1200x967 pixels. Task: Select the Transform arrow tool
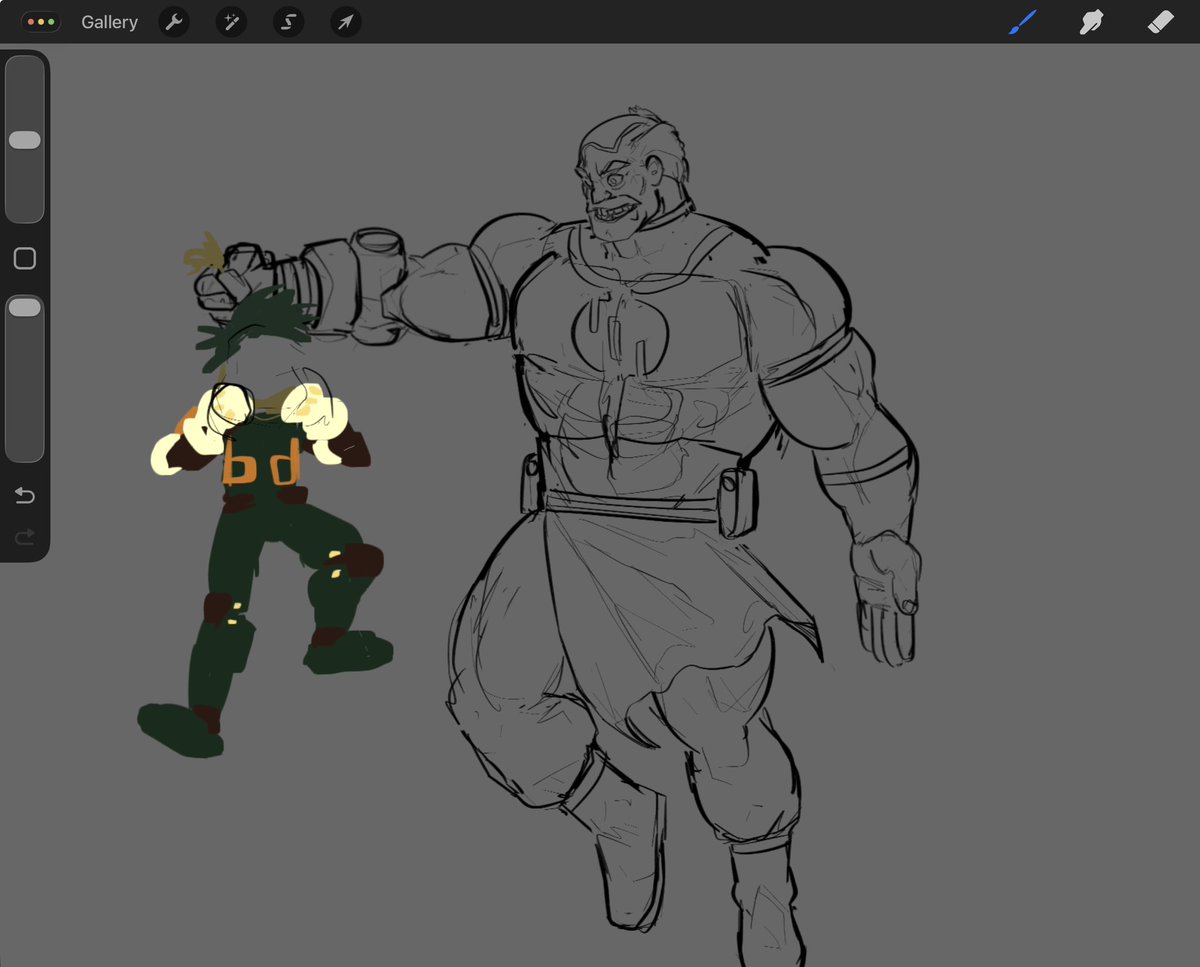pos(345,21)
